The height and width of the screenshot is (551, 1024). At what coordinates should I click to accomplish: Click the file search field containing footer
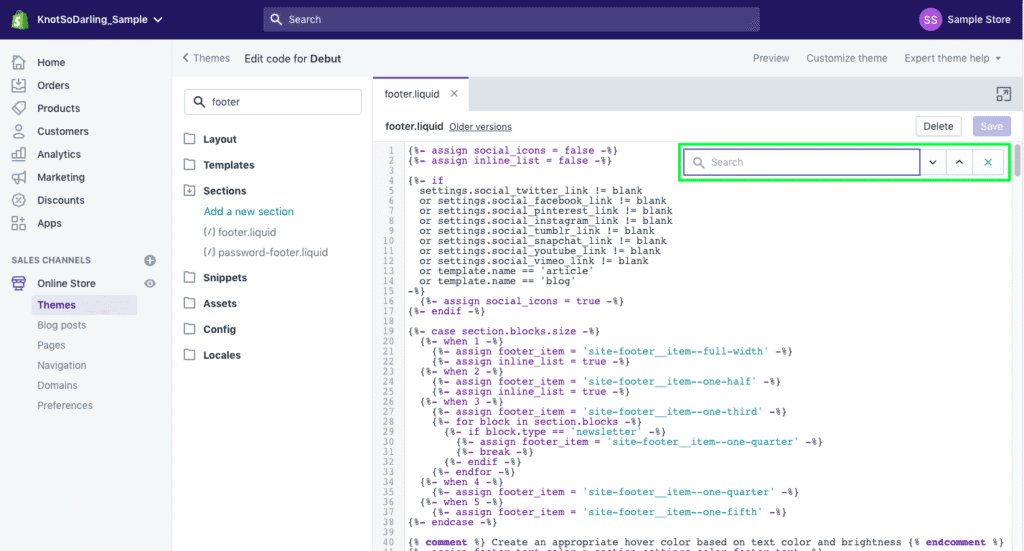[x=273, y=102]
